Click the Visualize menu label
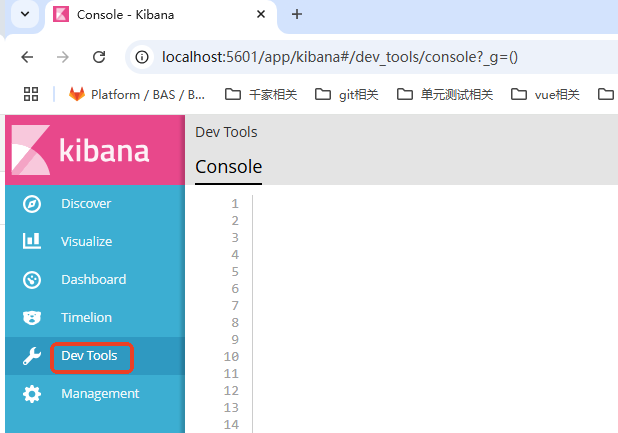The height and width of the screenshot is (433, 618). point(86,242)
